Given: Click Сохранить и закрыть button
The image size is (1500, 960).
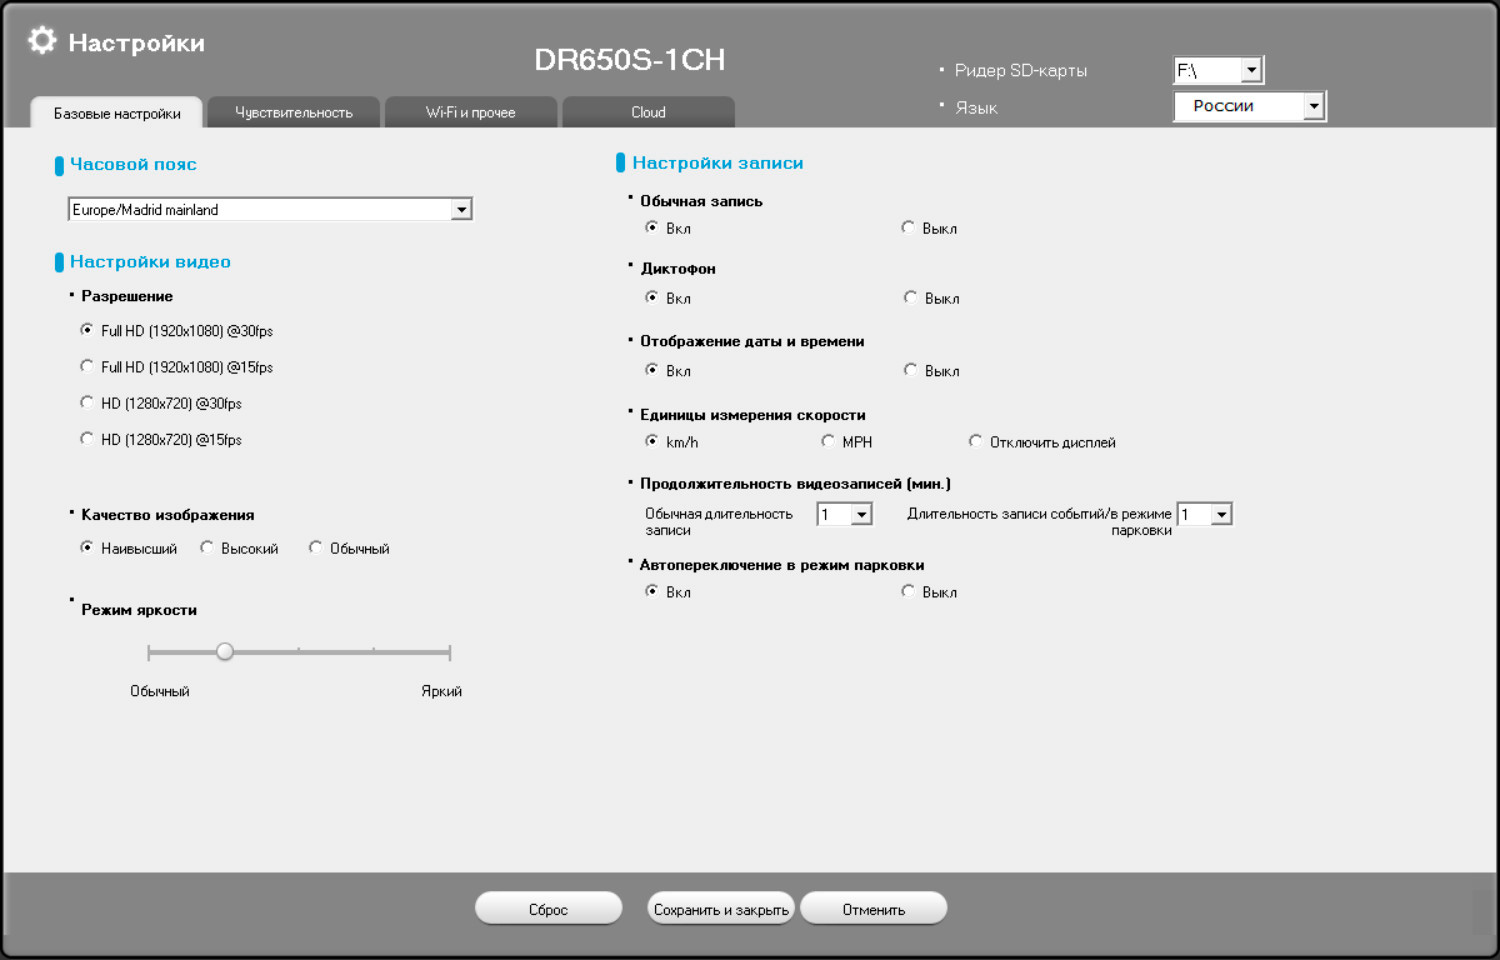Looking at the screenshot, I should pyautogui.click(x=721, y=909).
